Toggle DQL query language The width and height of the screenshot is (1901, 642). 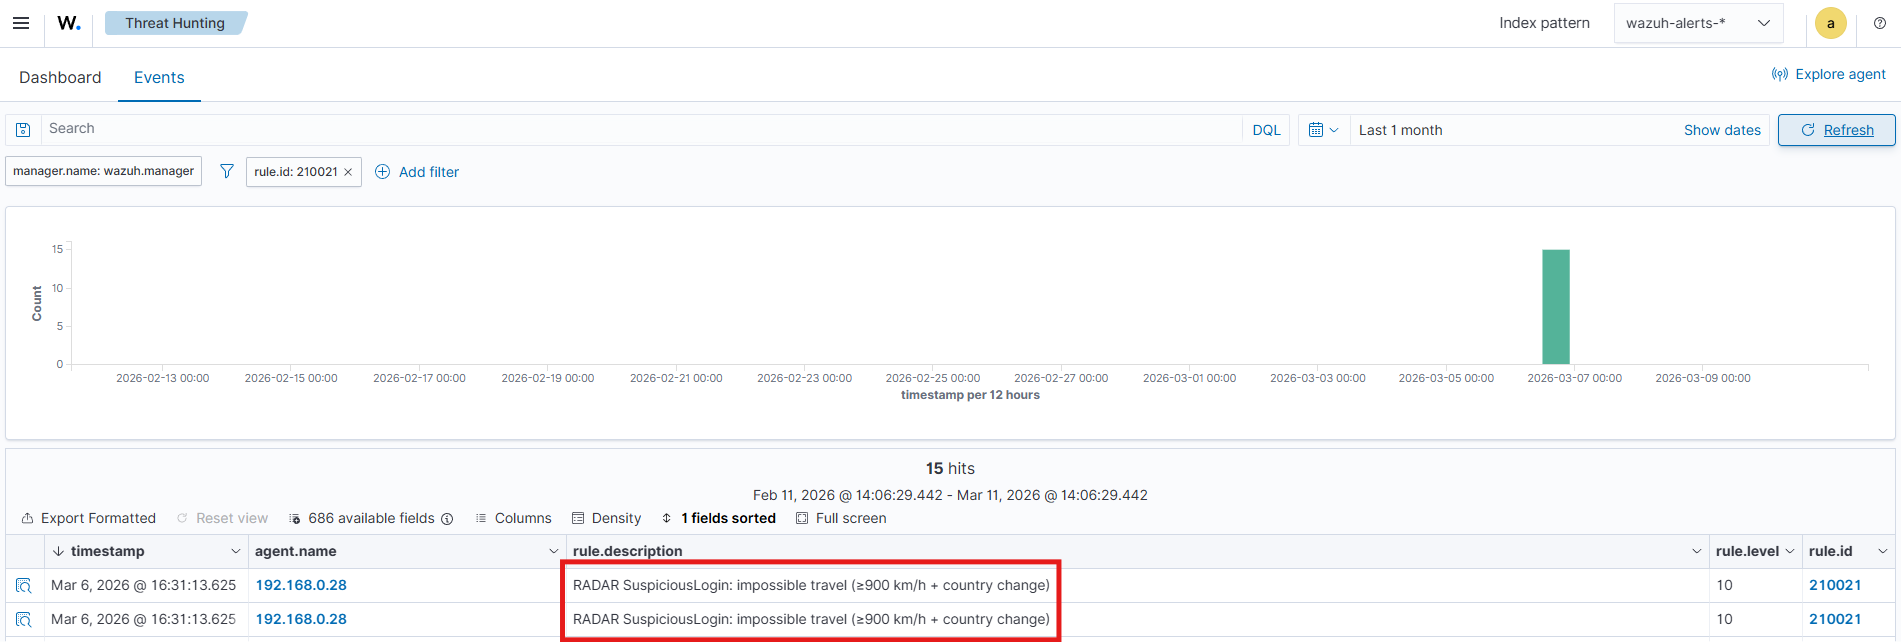pyautogui.click(x=1266, y=130)
